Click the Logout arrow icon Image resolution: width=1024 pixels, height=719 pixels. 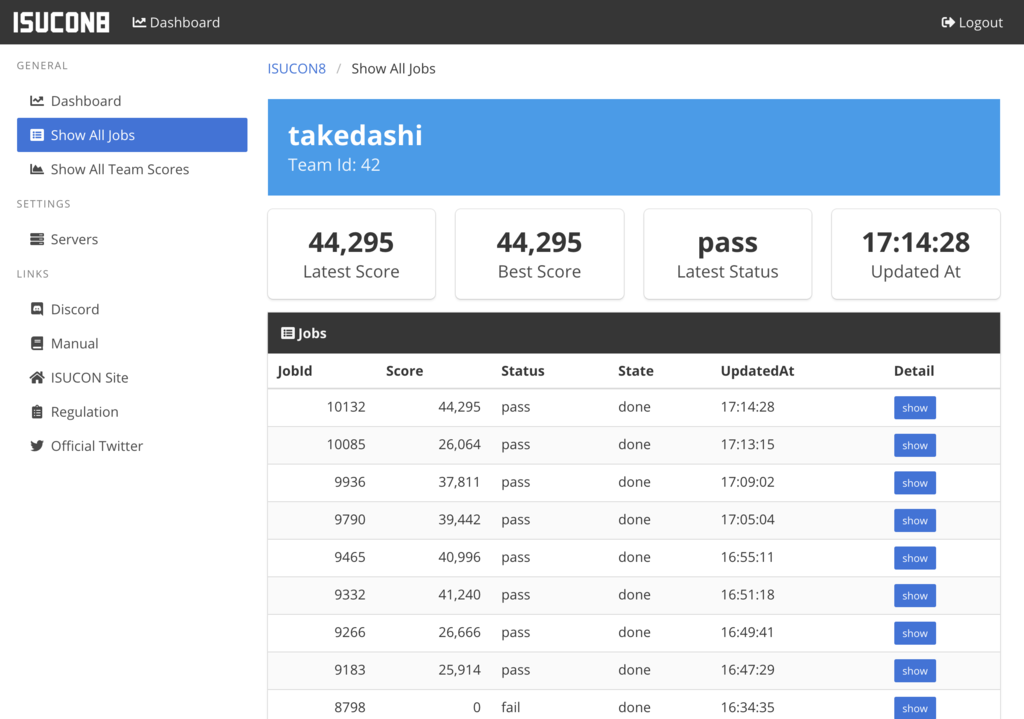click(x=948, y=22)
